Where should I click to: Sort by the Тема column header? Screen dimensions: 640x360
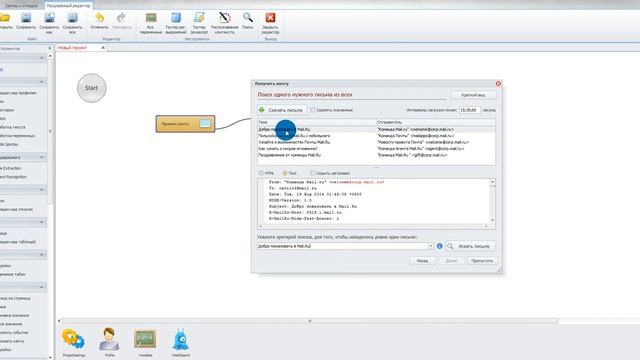[x=316, y=122]
